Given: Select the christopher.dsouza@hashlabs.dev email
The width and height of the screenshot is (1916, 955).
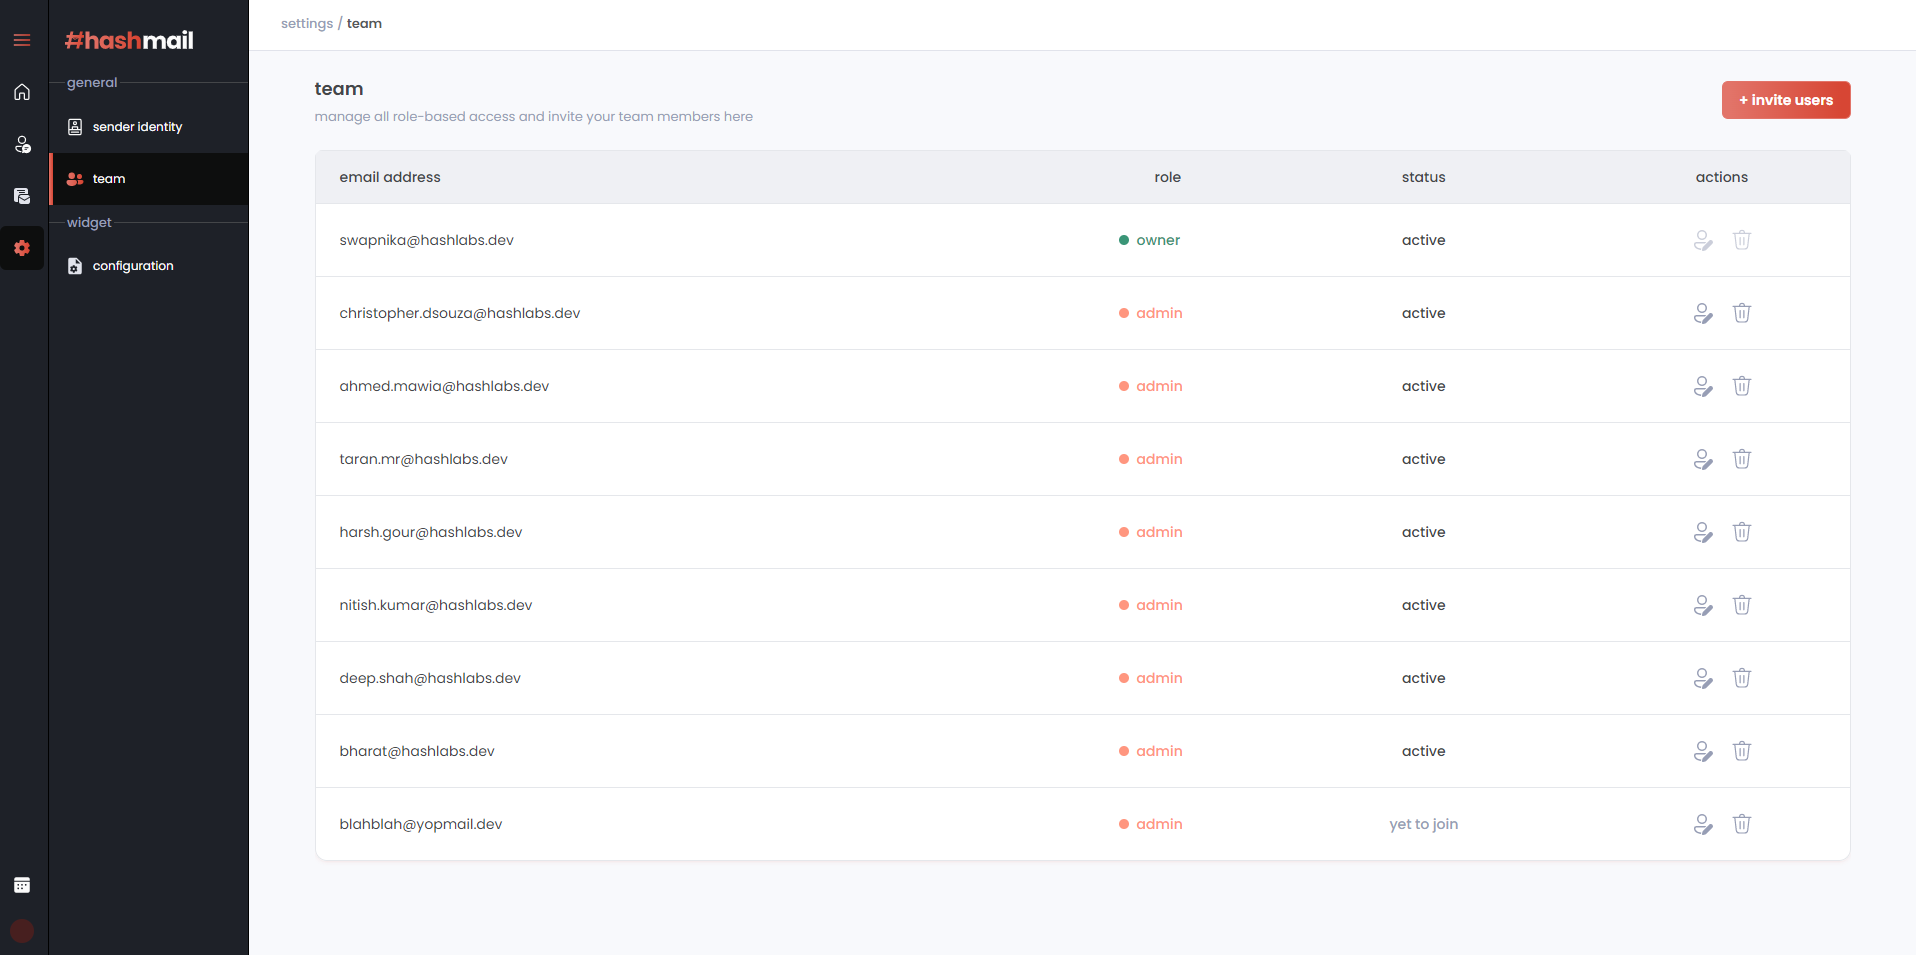Looking at the screenshot, I should coord(459,313).
